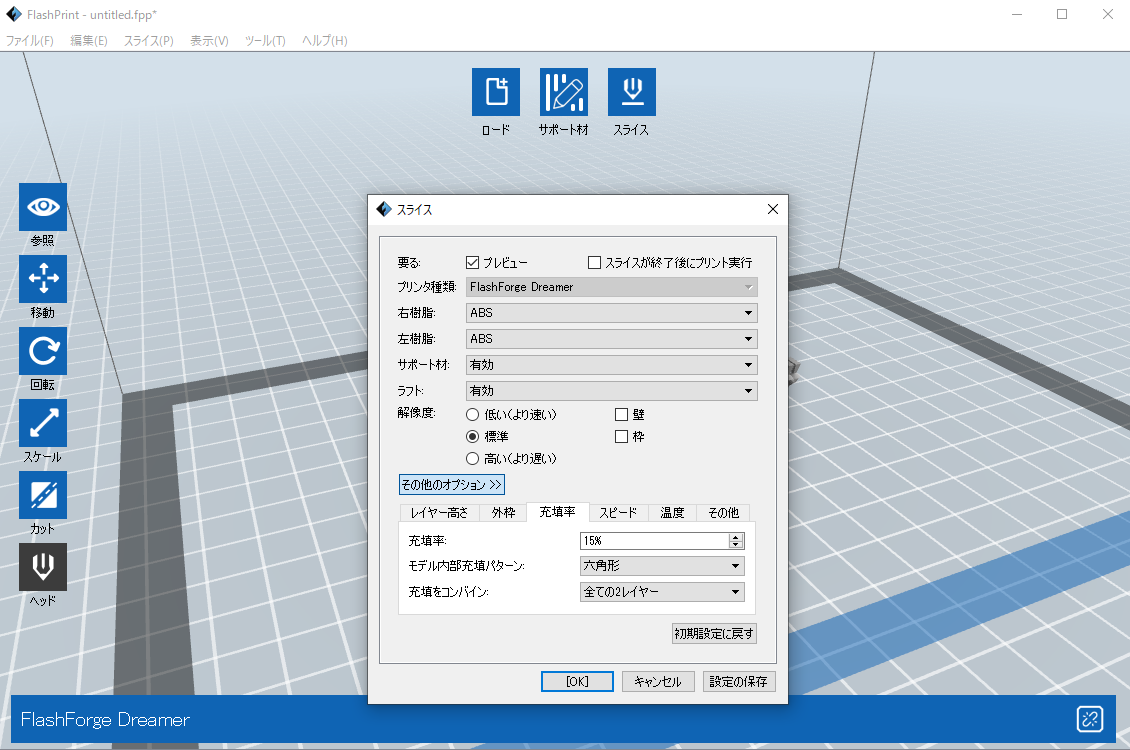The width and height of the screenshot is (1130, 750).
Task: Click 初期設定に戻す button
Action: pyautogui.click(x=714, y=633)
